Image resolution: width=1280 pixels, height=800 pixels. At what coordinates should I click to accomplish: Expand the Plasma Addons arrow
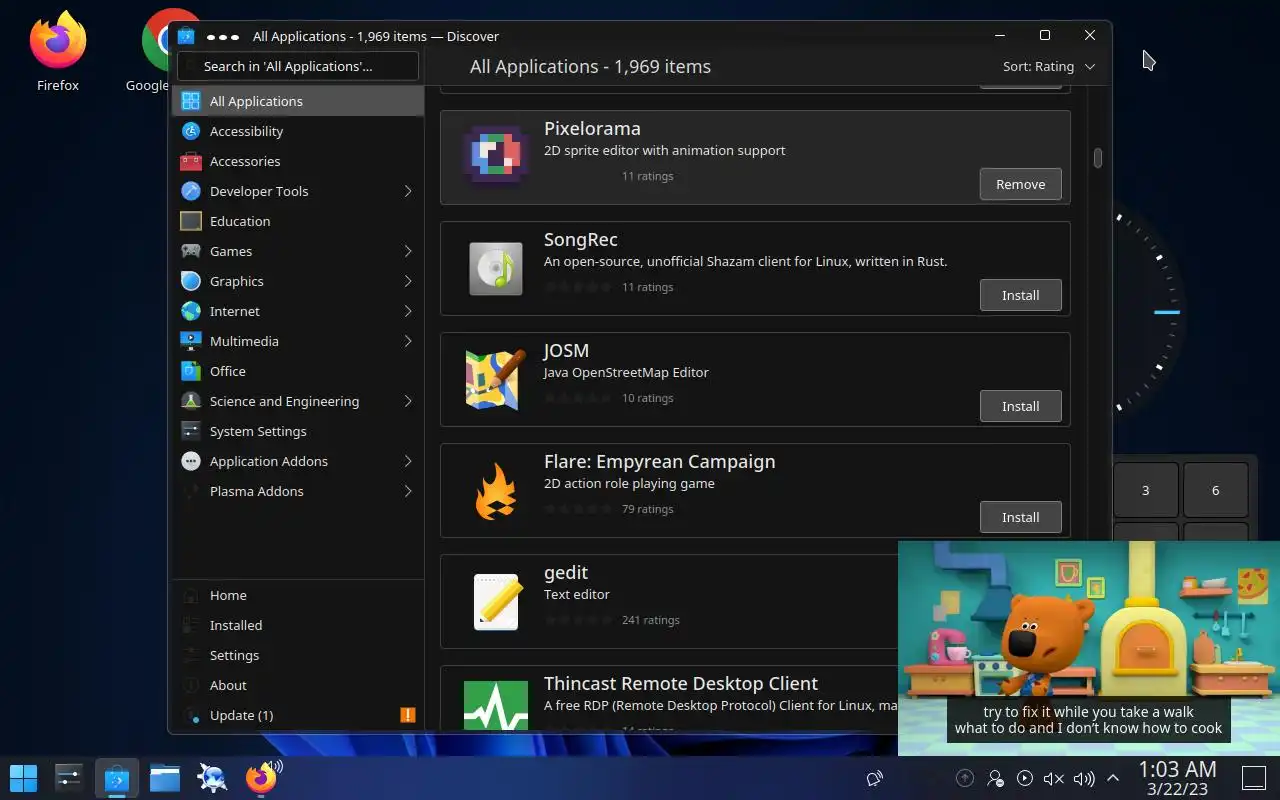point(408,491)
